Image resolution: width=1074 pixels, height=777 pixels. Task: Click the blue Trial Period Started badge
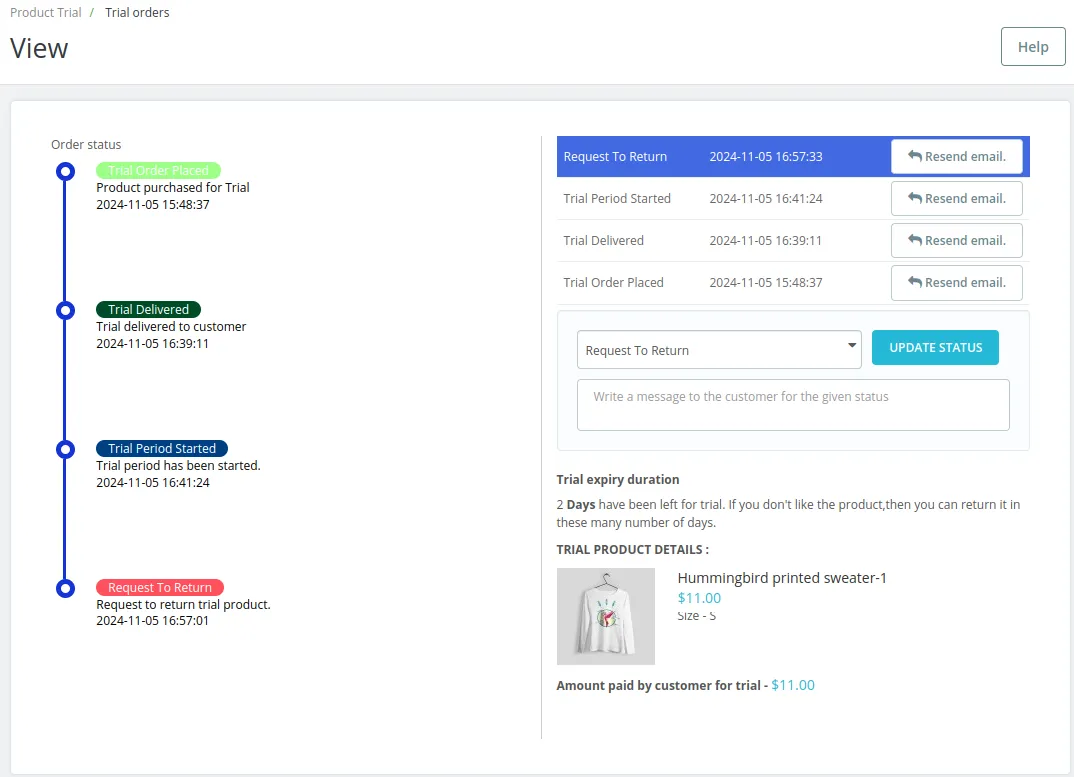[x=162, y=448]
